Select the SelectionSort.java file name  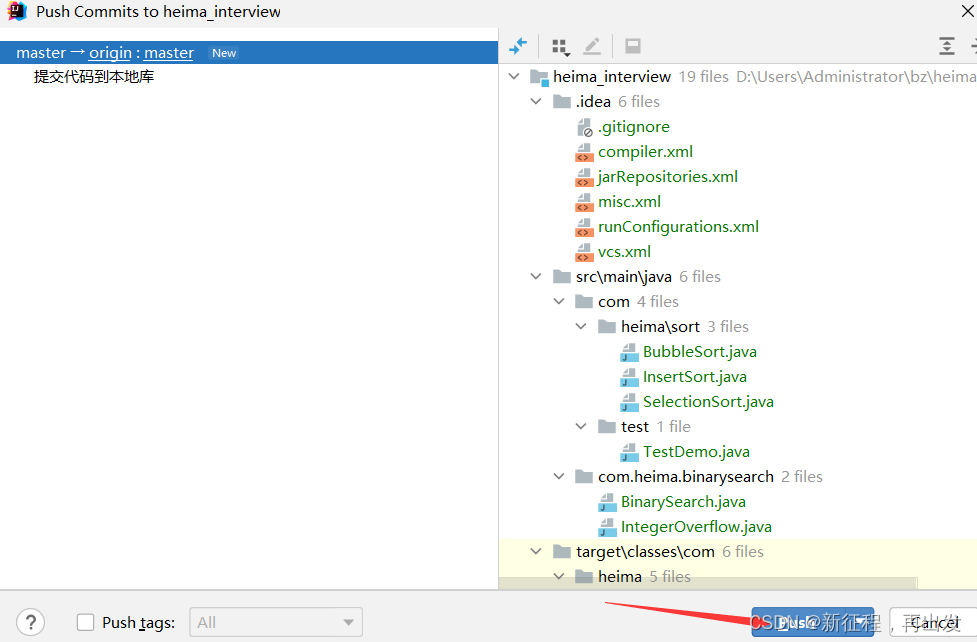(708, 402)
